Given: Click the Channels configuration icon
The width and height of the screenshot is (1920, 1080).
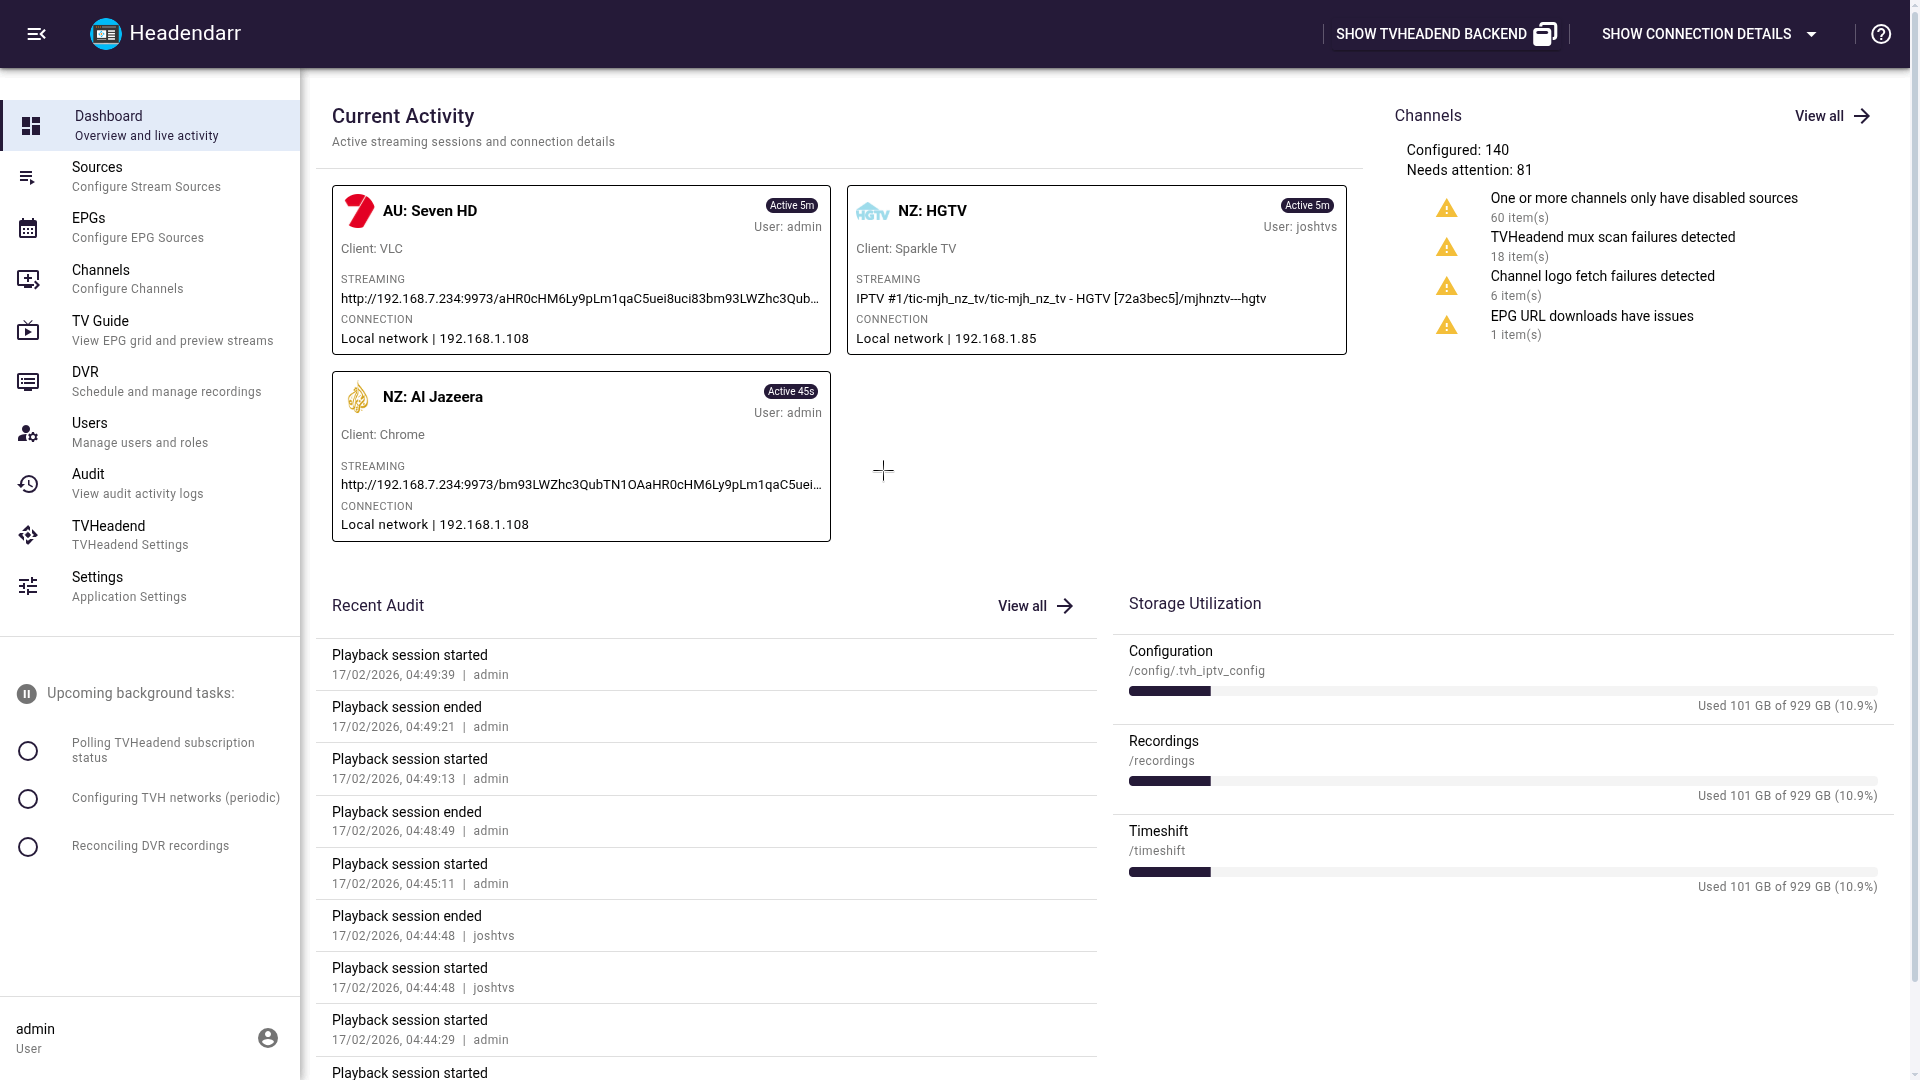Looking at the screenshot, I should pyautogui.click(x=28, y=280).
